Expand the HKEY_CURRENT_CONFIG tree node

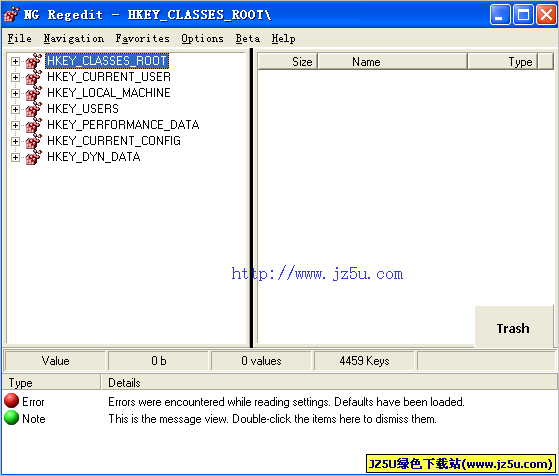coord(15,142)
